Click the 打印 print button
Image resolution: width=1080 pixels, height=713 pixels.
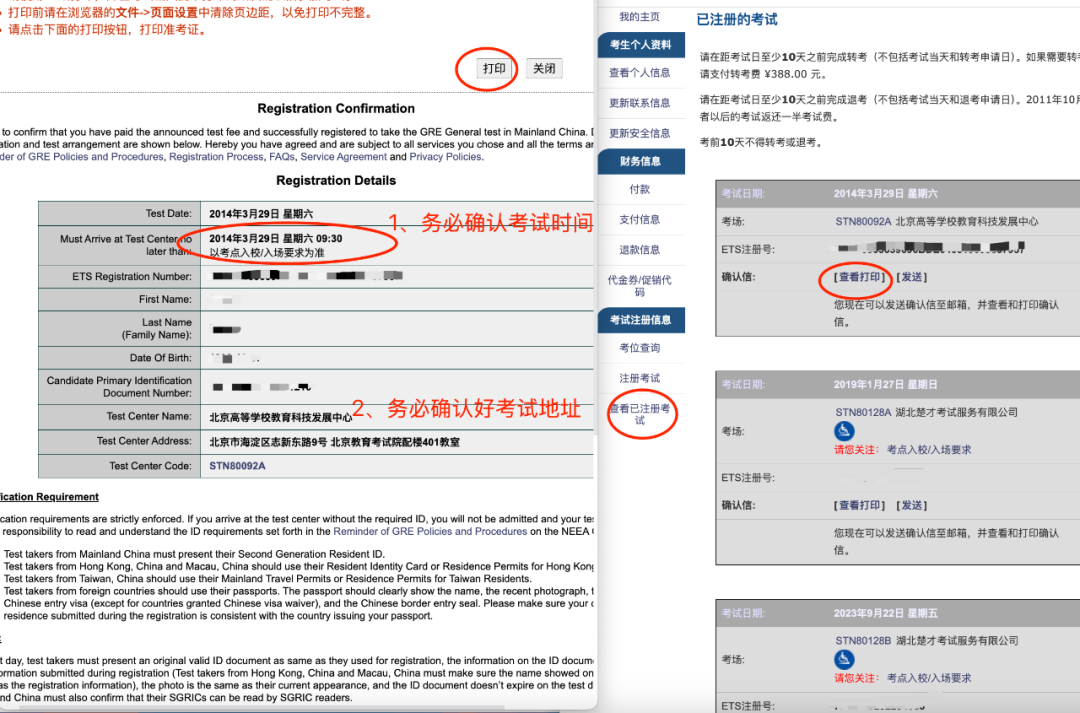coord(494,69)
